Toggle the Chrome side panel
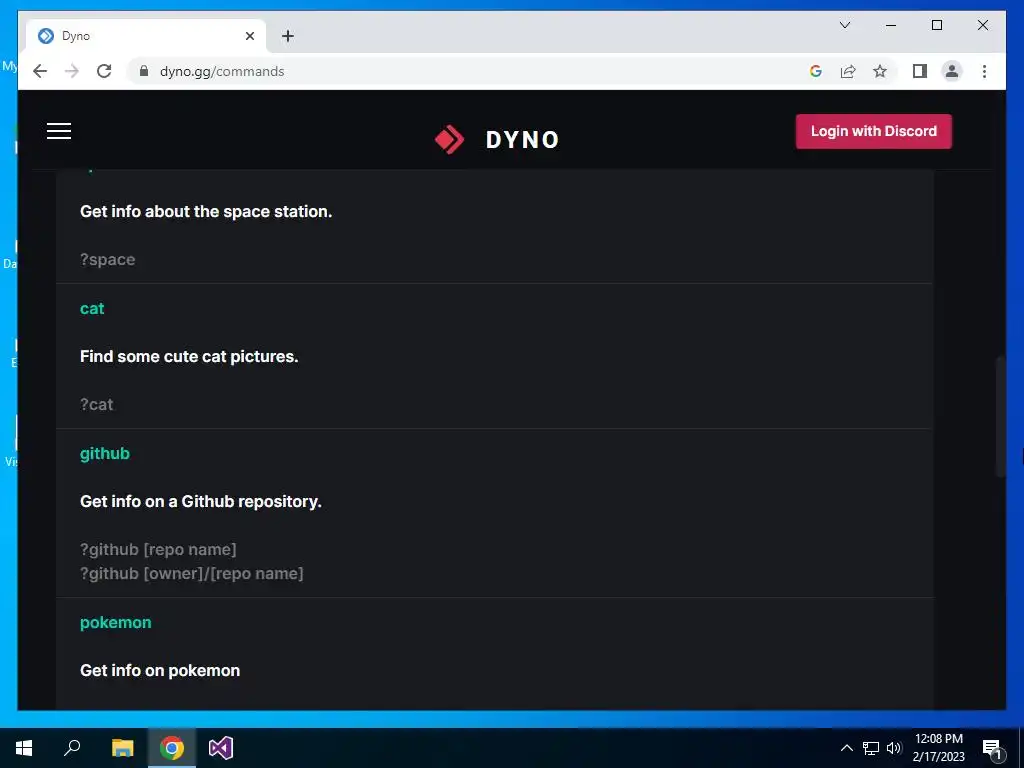The image size is (1024, 768). [920, 71]
